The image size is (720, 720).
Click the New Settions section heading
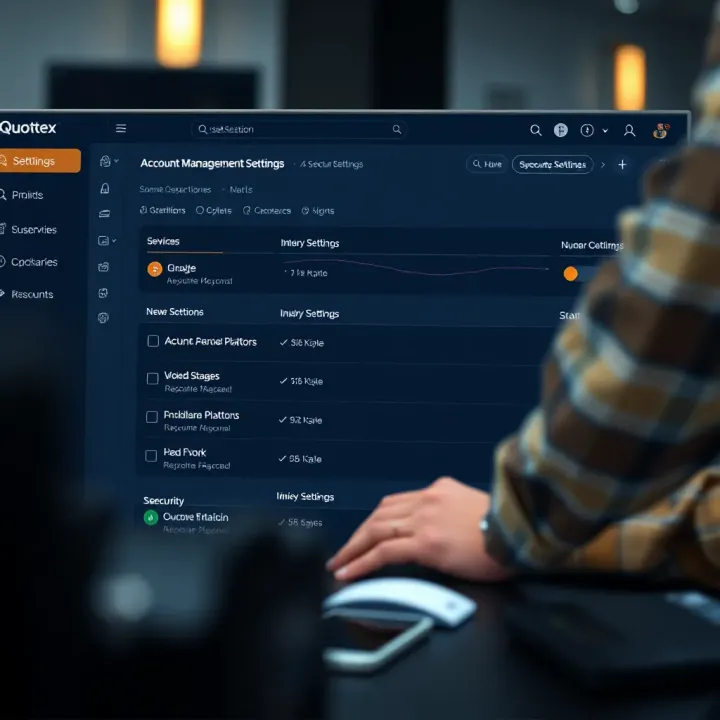[x=174, y=312]
